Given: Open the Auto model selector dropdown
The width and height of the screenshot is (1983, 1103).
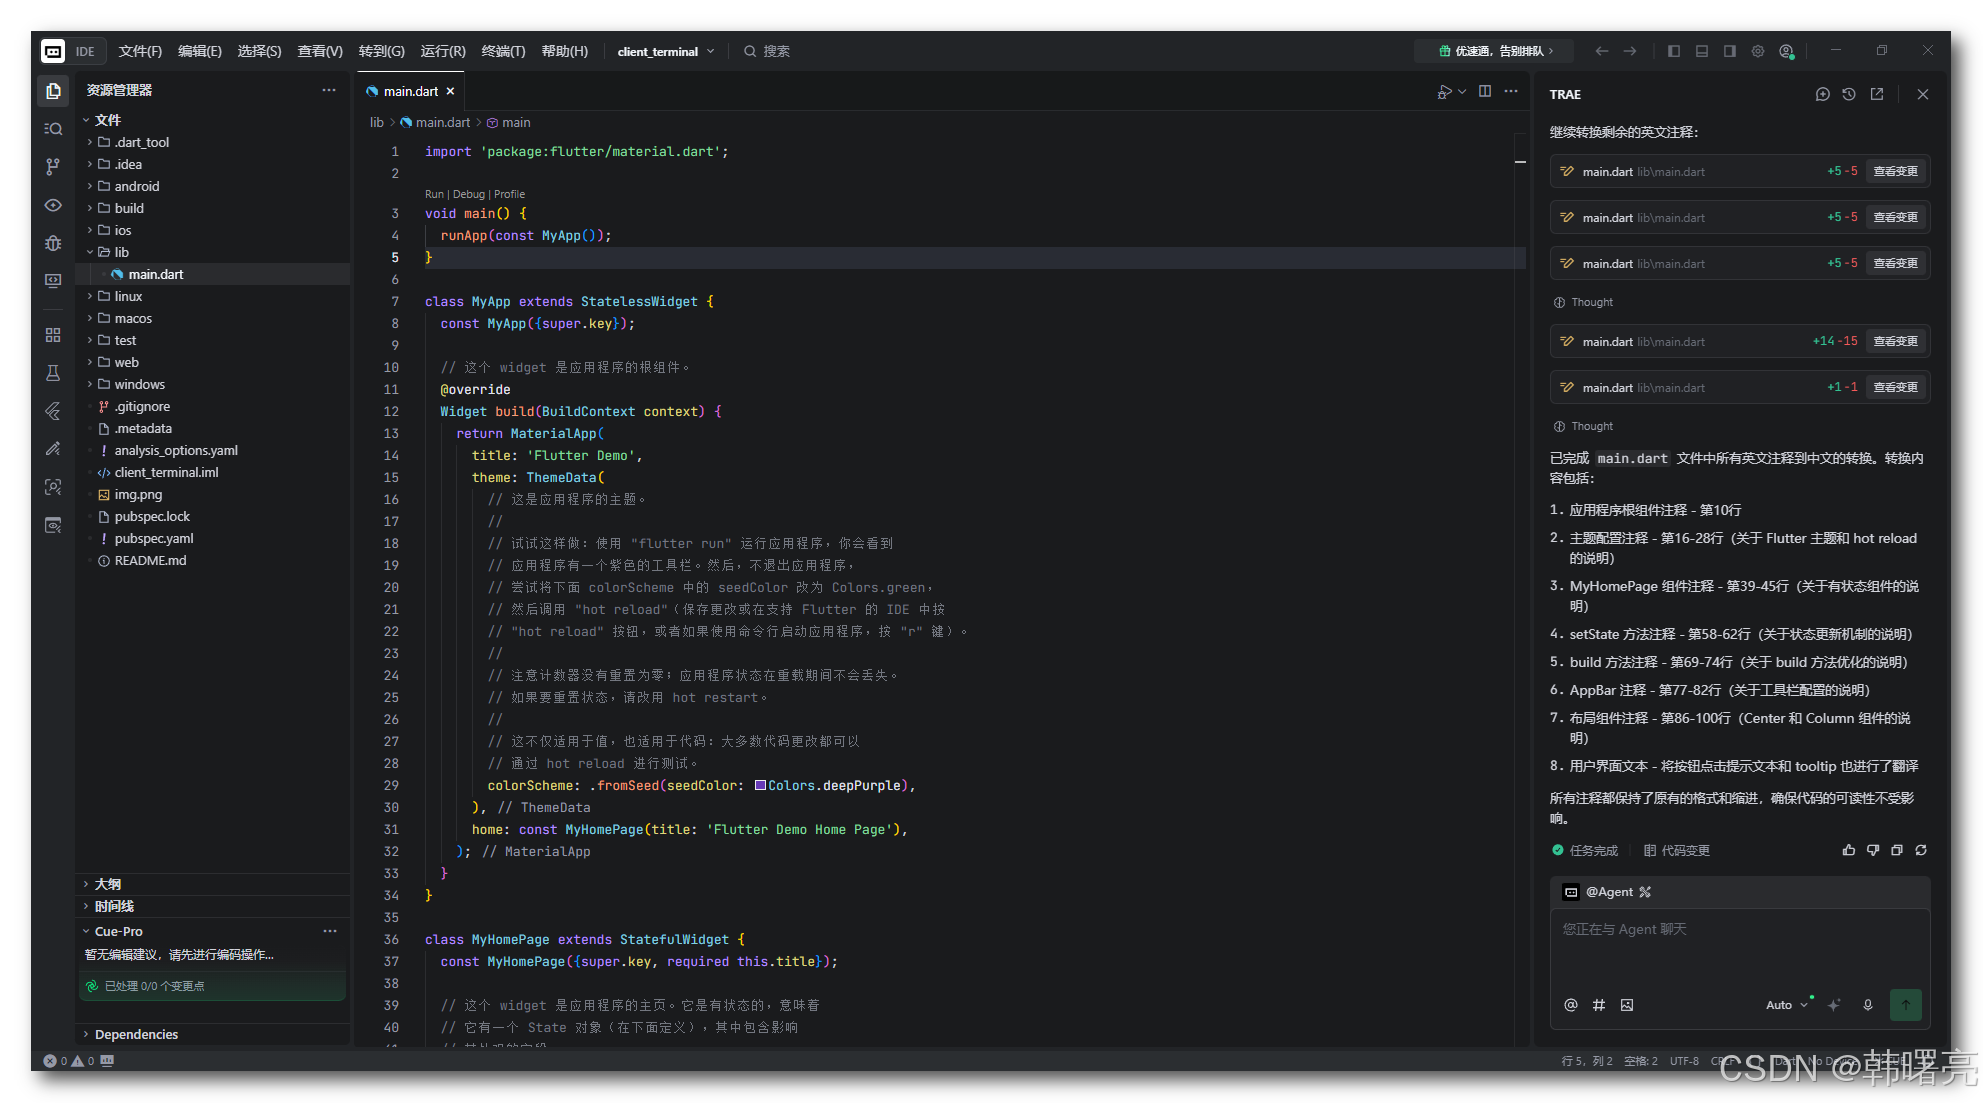Looking at the screenshot, I should point(1788,1005).
